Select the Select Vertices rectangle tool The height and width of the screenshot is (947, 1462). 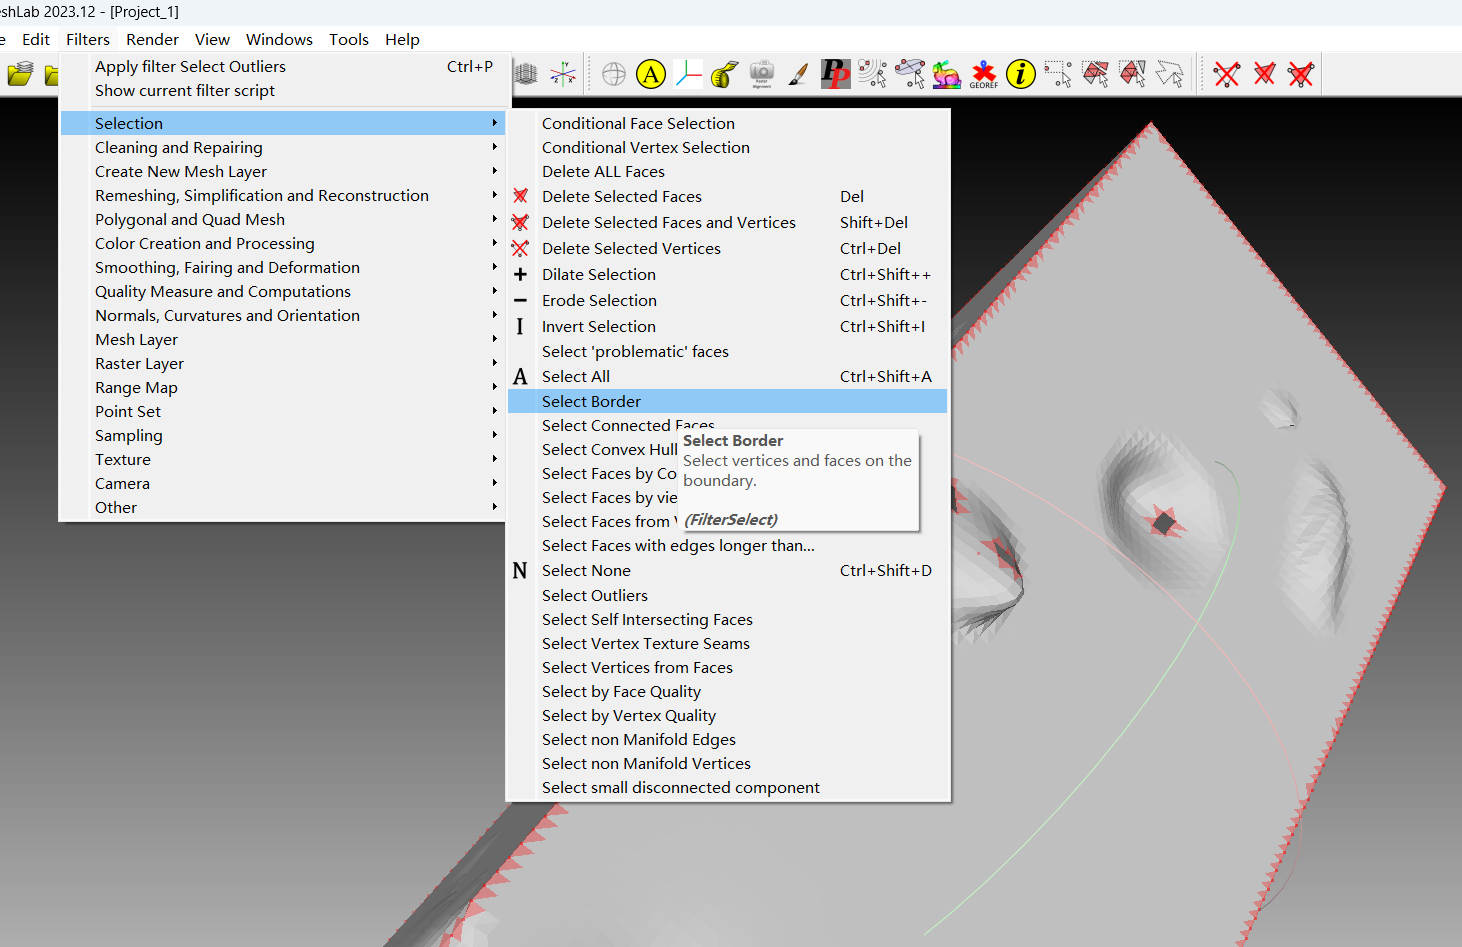(1058, 74)
